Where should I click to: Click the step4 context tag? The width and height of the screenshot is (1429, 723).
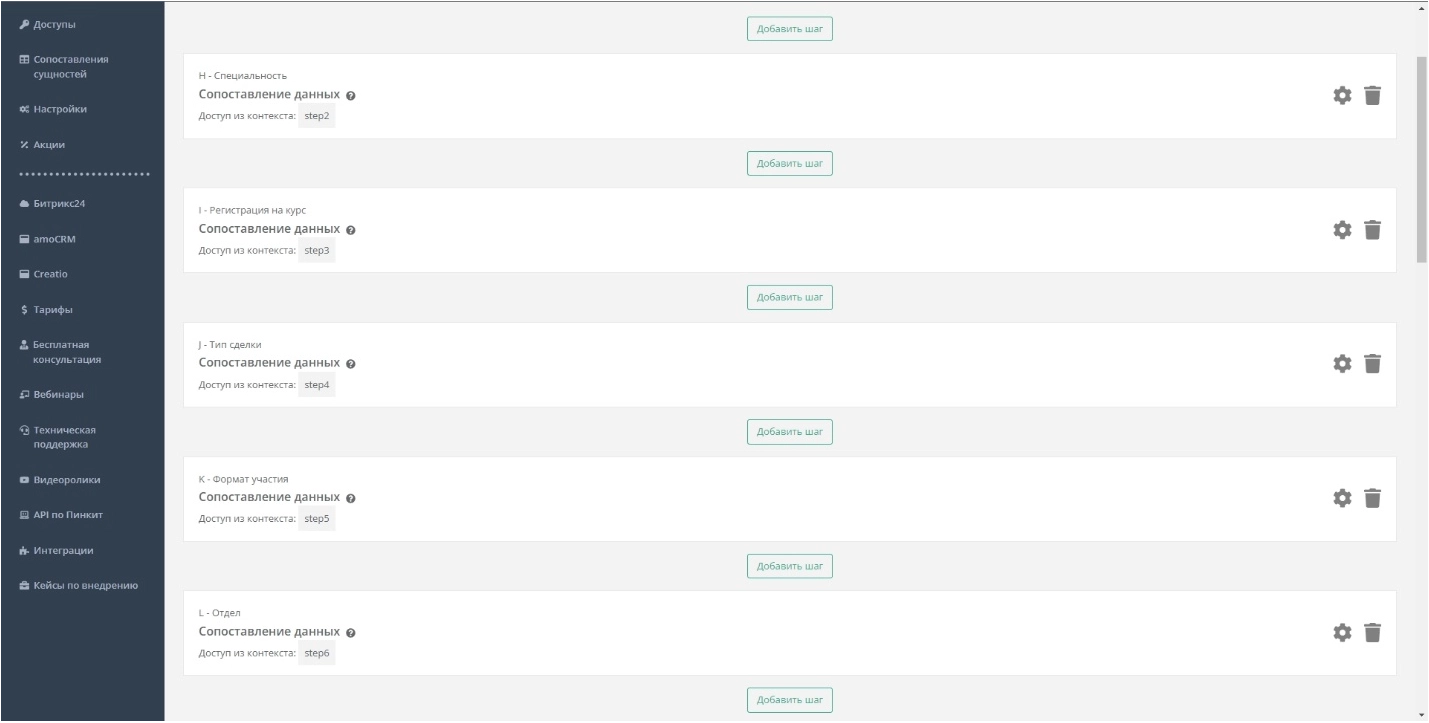click(317, 385)
